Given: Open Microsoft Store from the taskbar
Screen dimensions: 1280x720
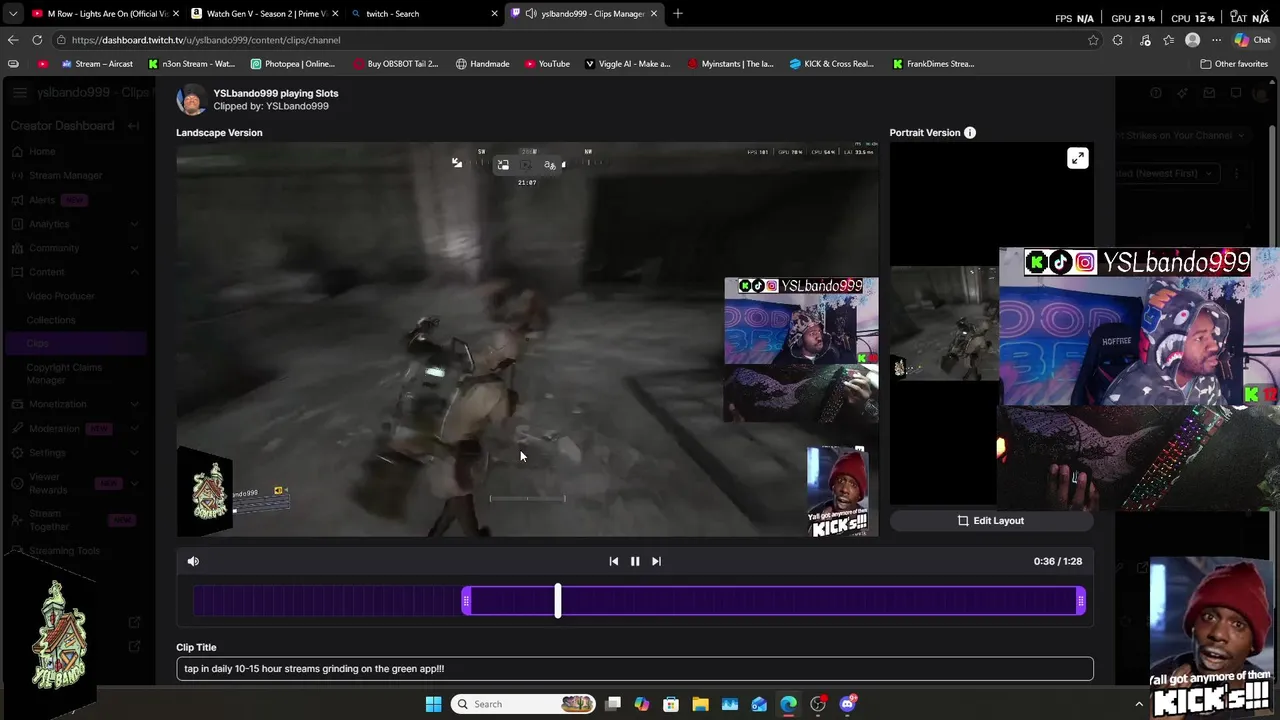Looking at the screenshot, I should click(x=671, y=704).
